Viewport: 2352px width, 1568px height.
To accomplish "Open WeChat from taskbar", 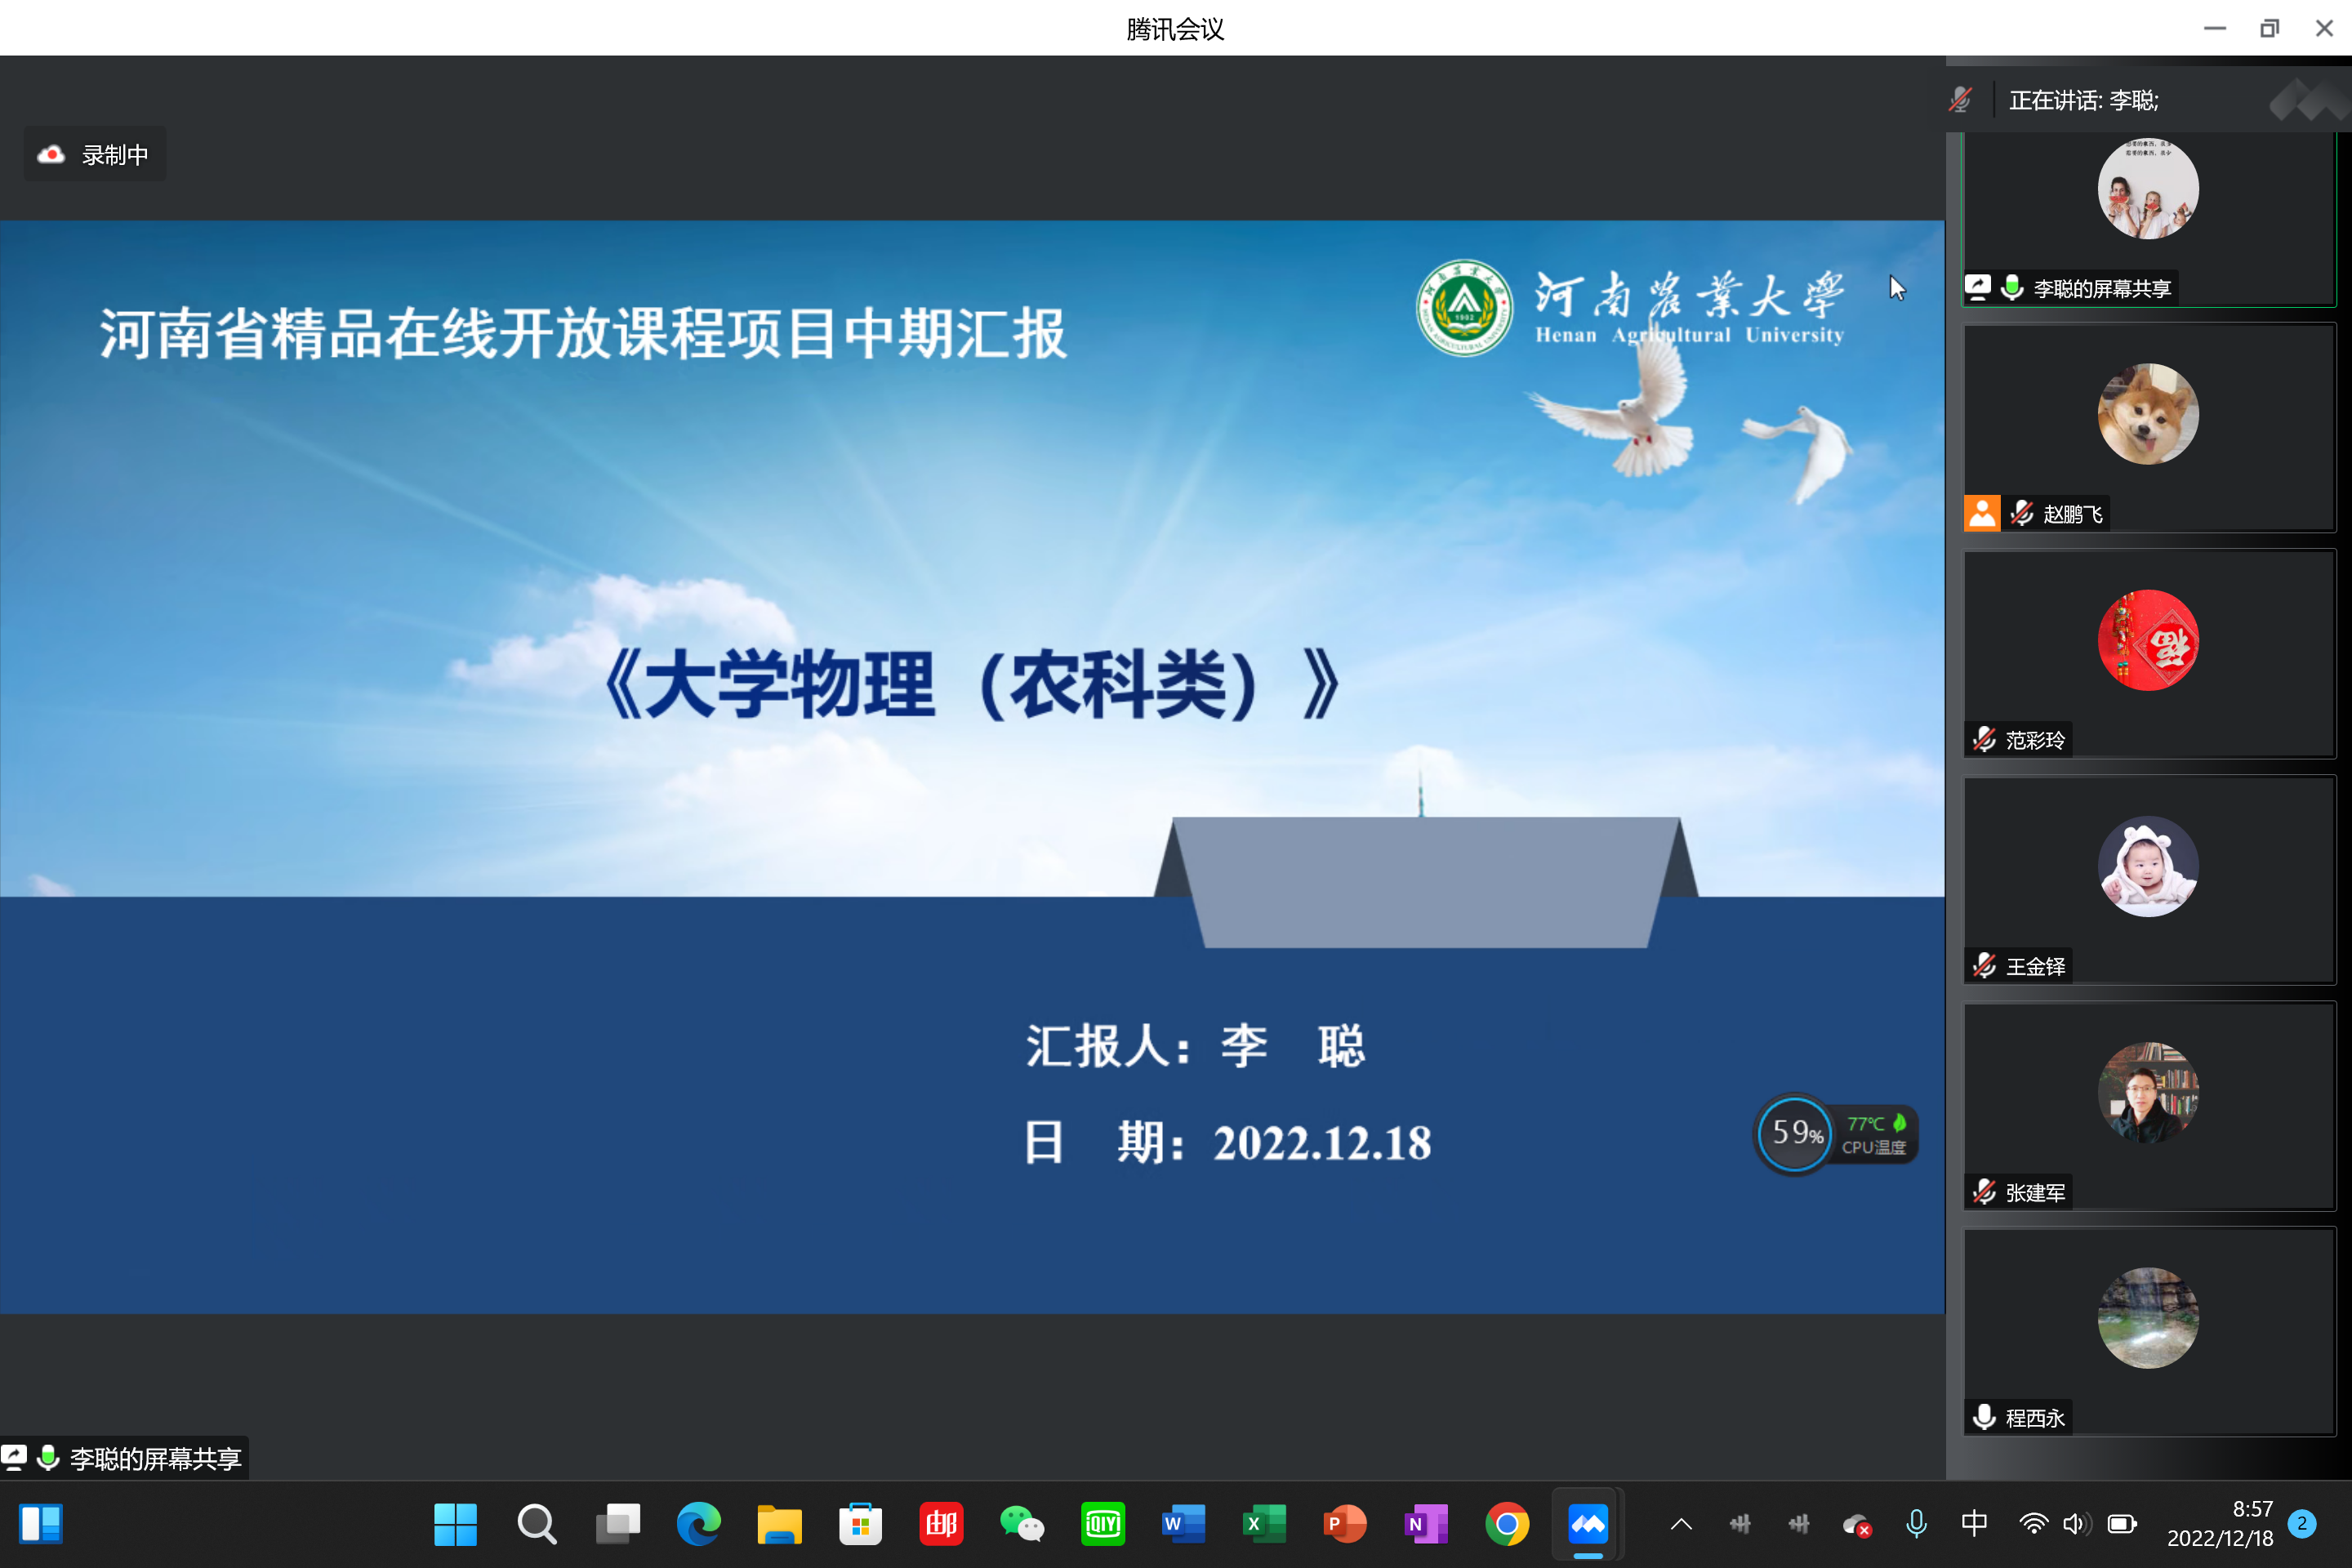I will pos(1022,1524).
